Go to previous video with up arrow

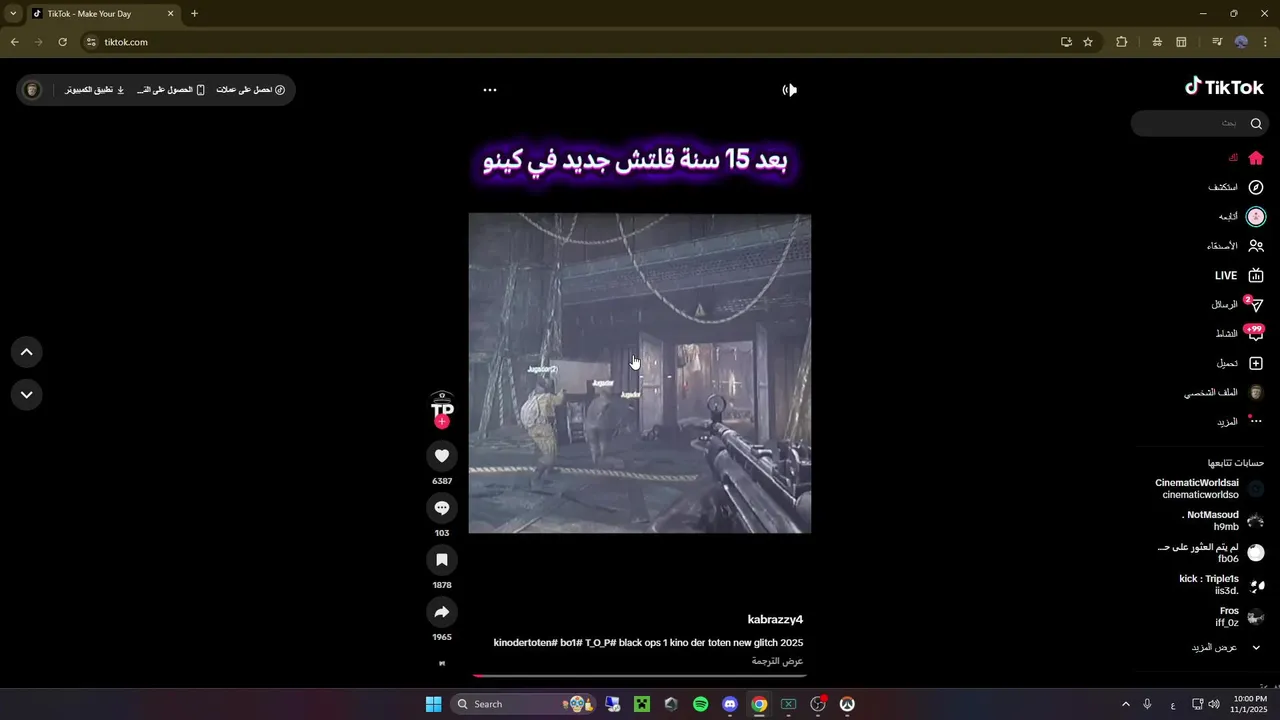[x=27, y=352]
